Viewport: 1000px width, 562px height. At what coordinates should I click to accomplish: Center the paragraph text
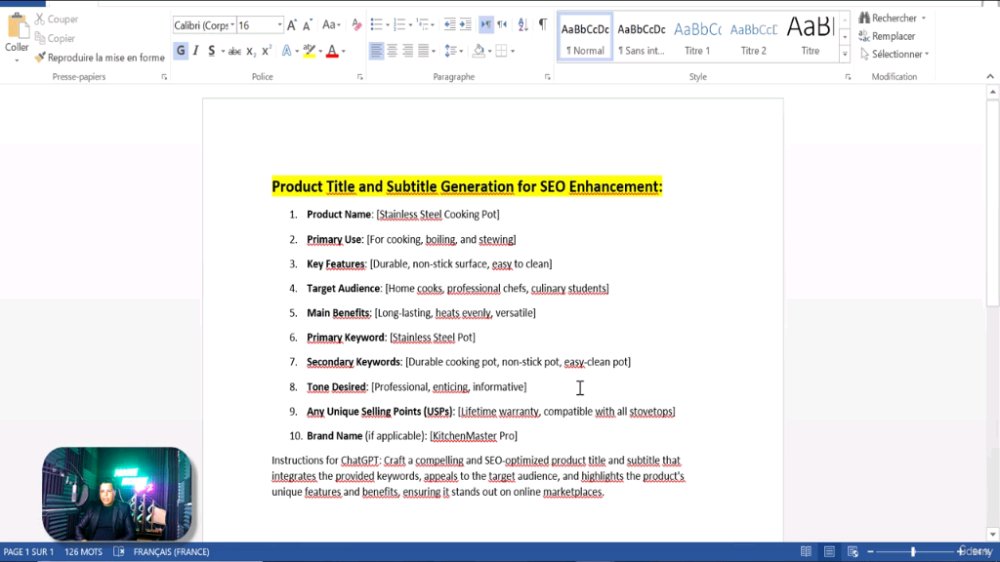392,51
